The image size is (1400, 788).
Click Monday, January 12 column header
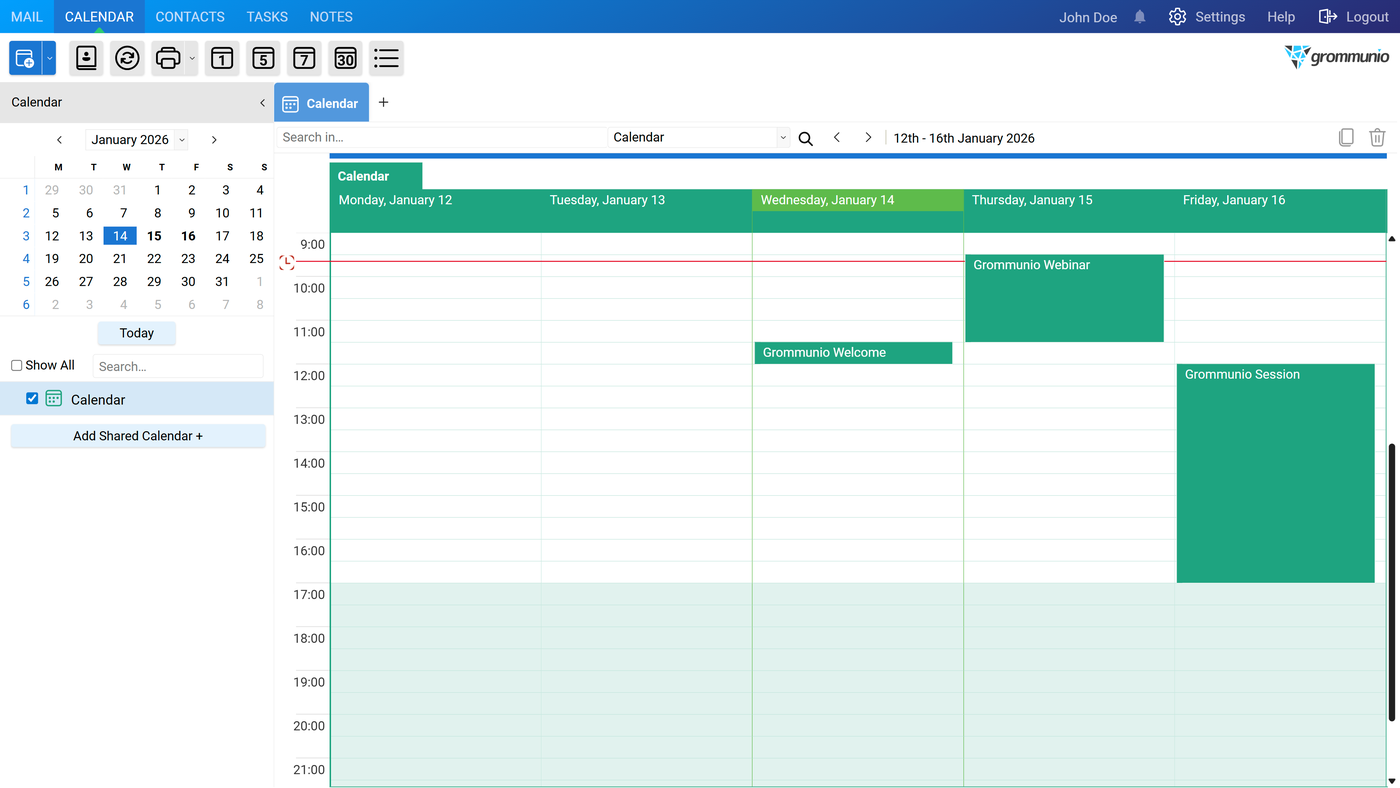pos(435,201)
